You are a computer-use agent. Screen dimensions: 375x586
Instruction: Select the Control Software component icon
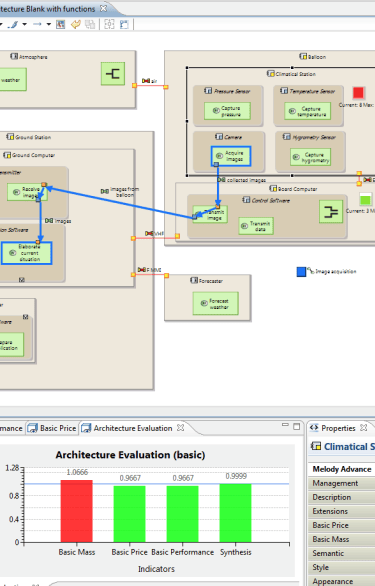[246, 200]
